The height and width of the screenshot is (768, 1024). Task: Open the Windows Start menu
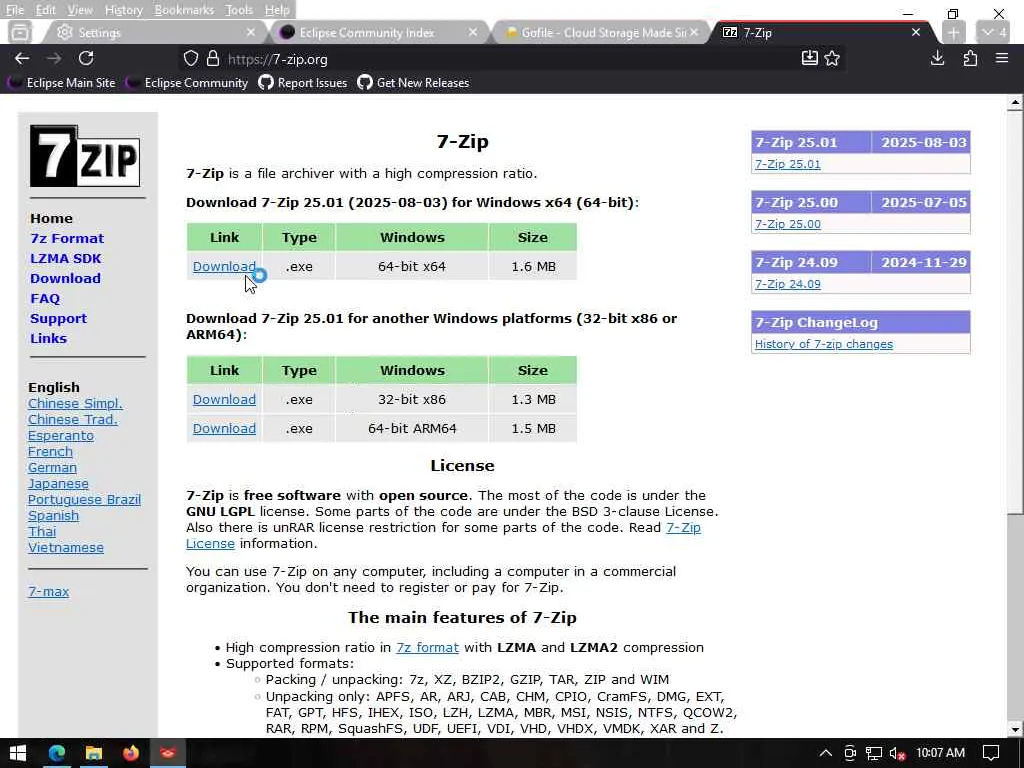pyautogui.click(x=18, y=753)
